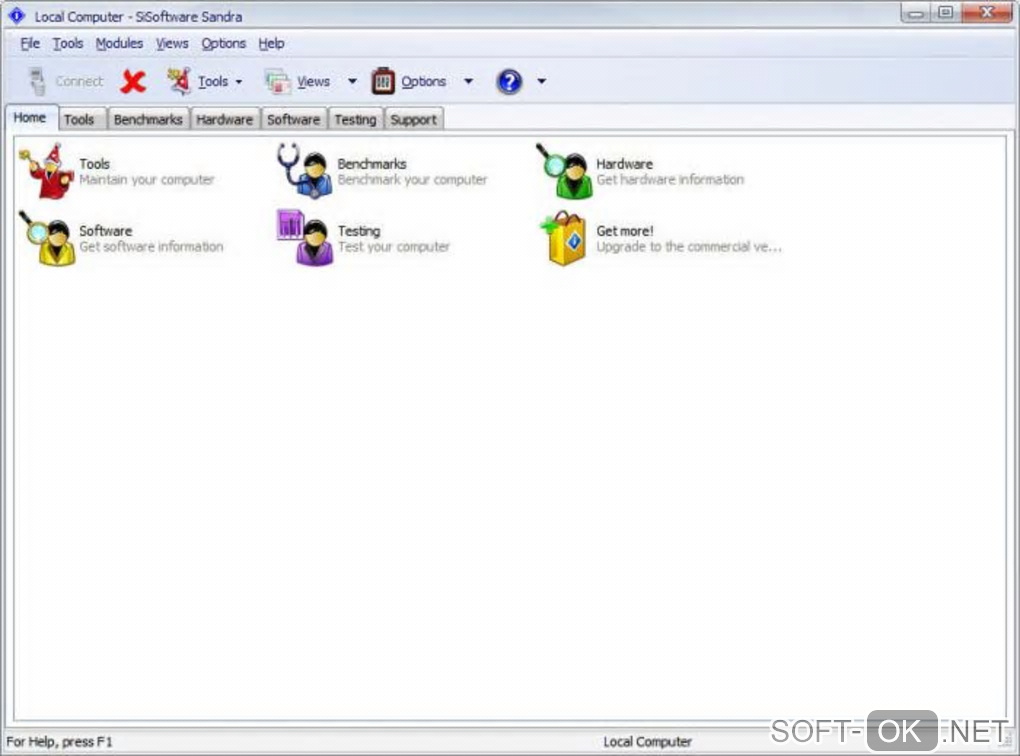Open the Testing chart icon

pos(305,238)
